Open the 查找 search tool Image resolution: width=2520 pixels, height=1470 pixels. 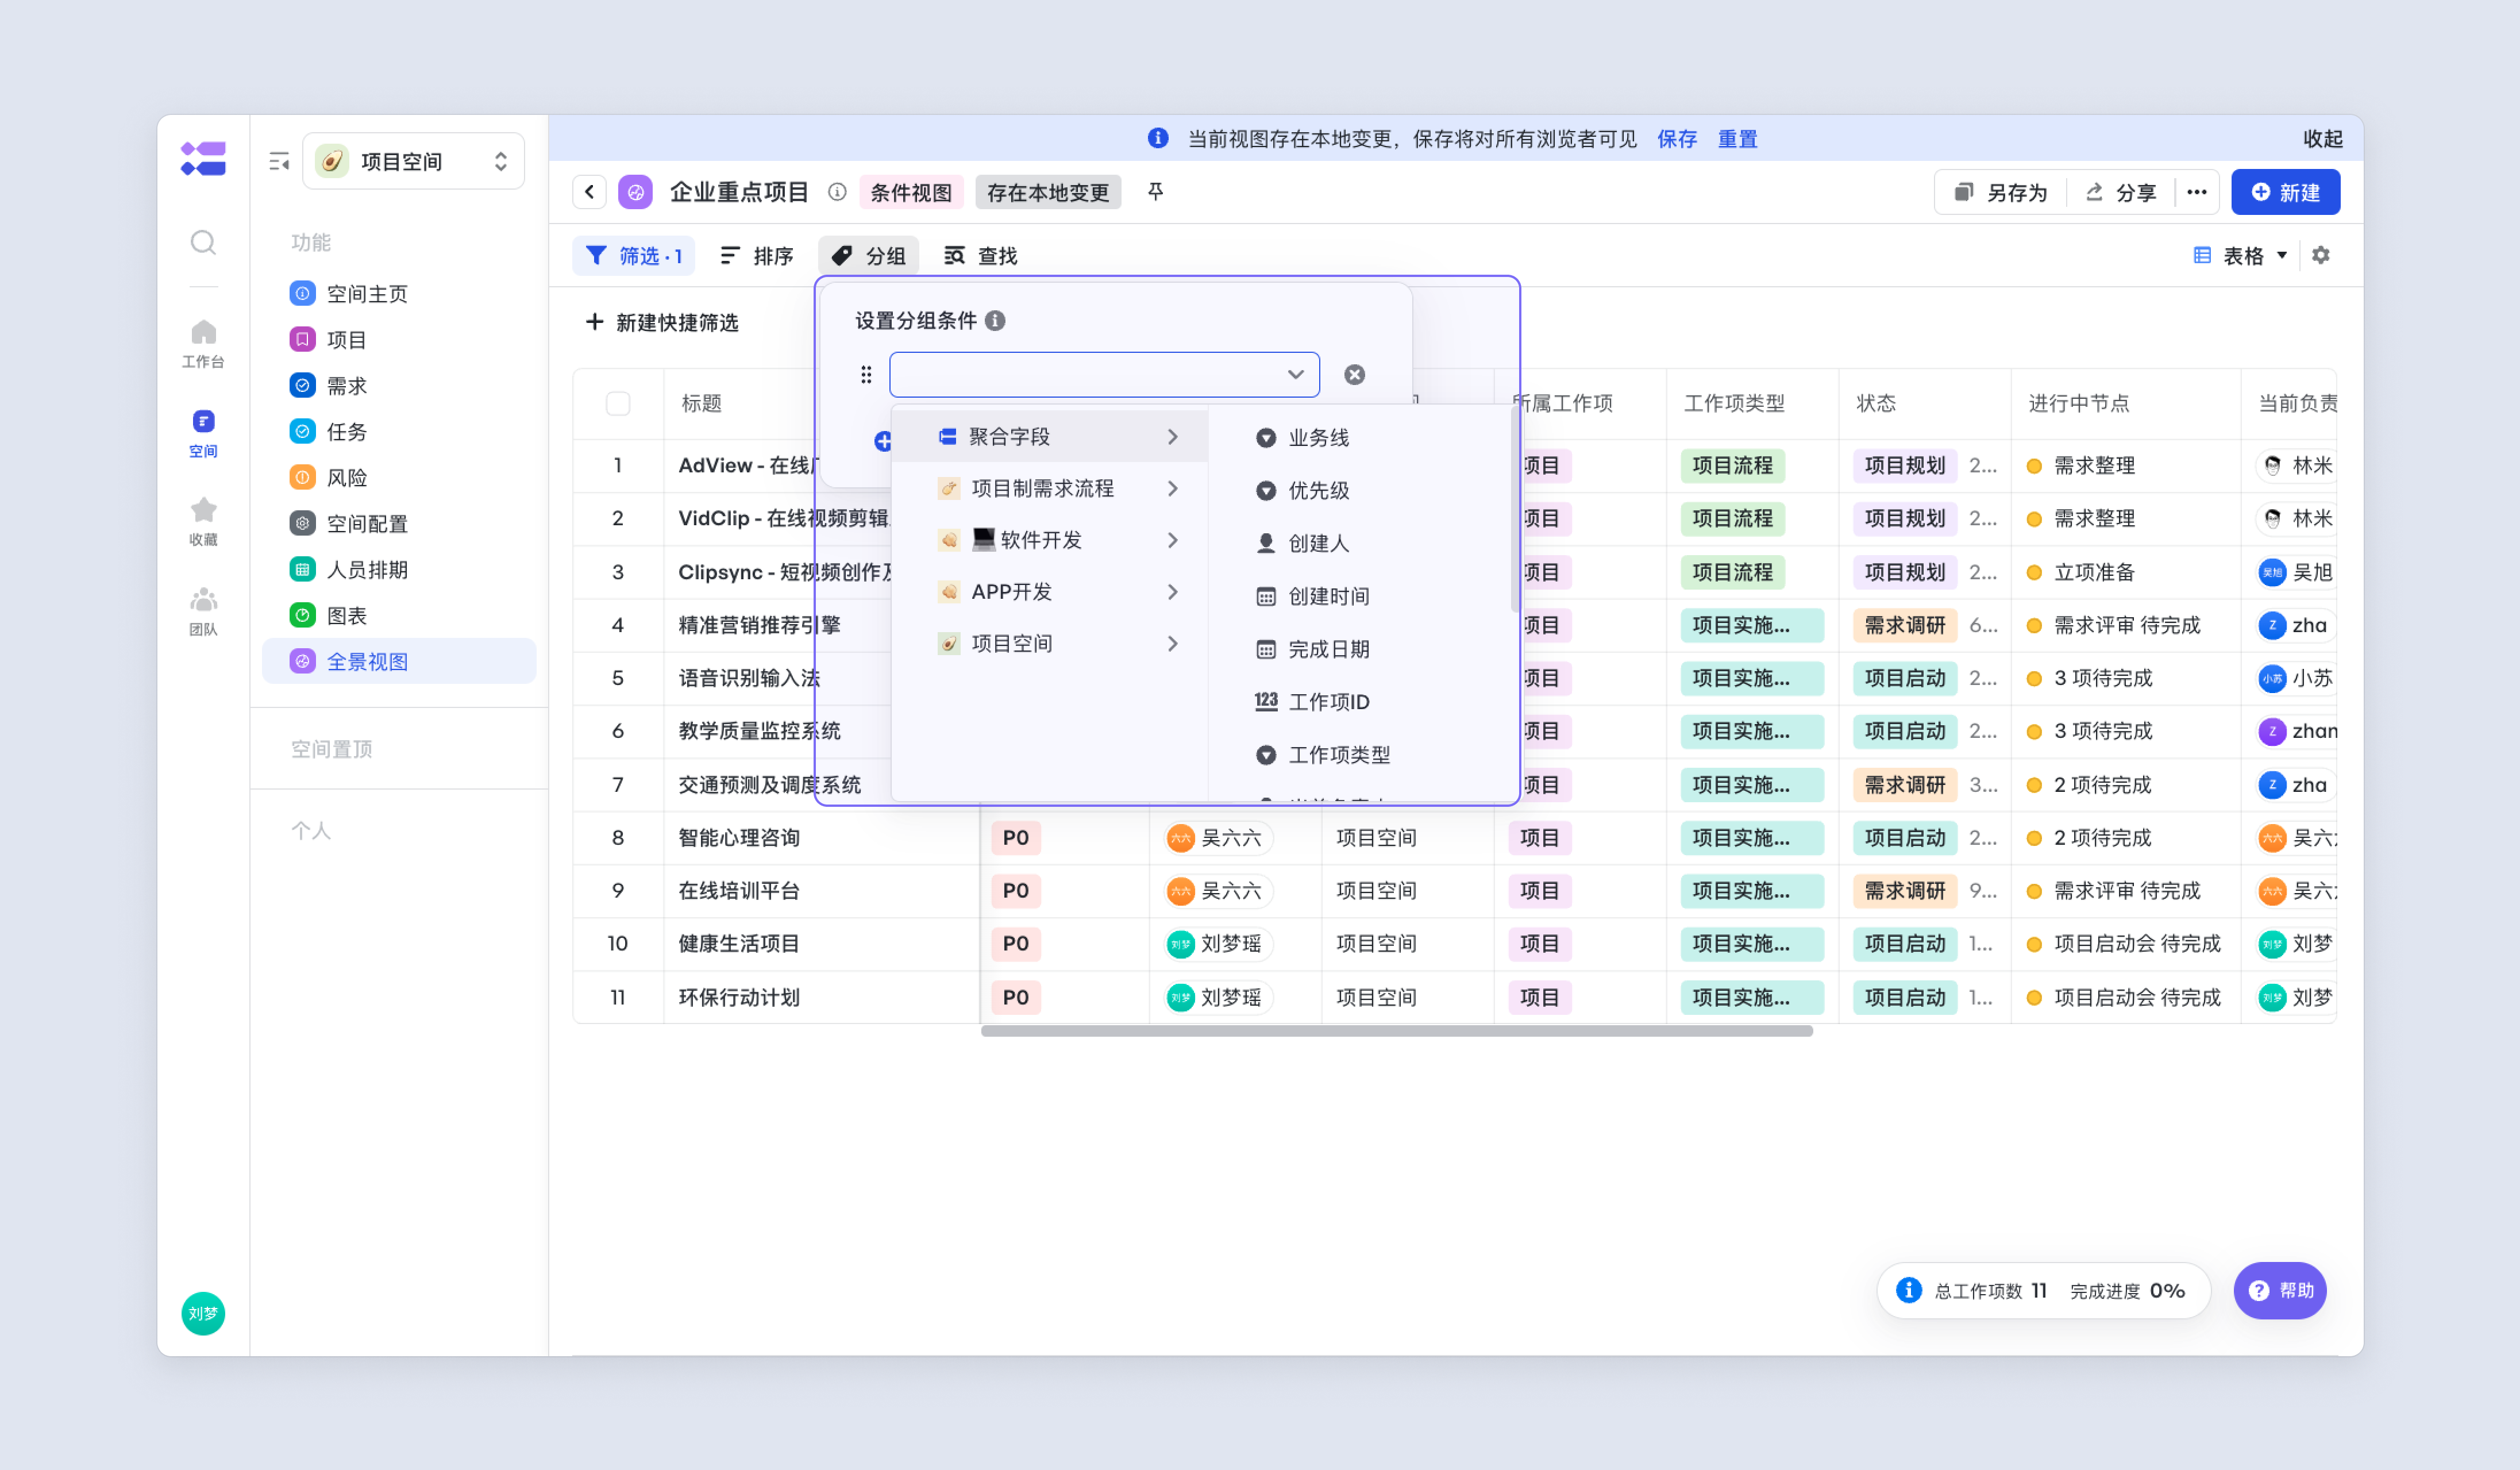tap(980, 256)
